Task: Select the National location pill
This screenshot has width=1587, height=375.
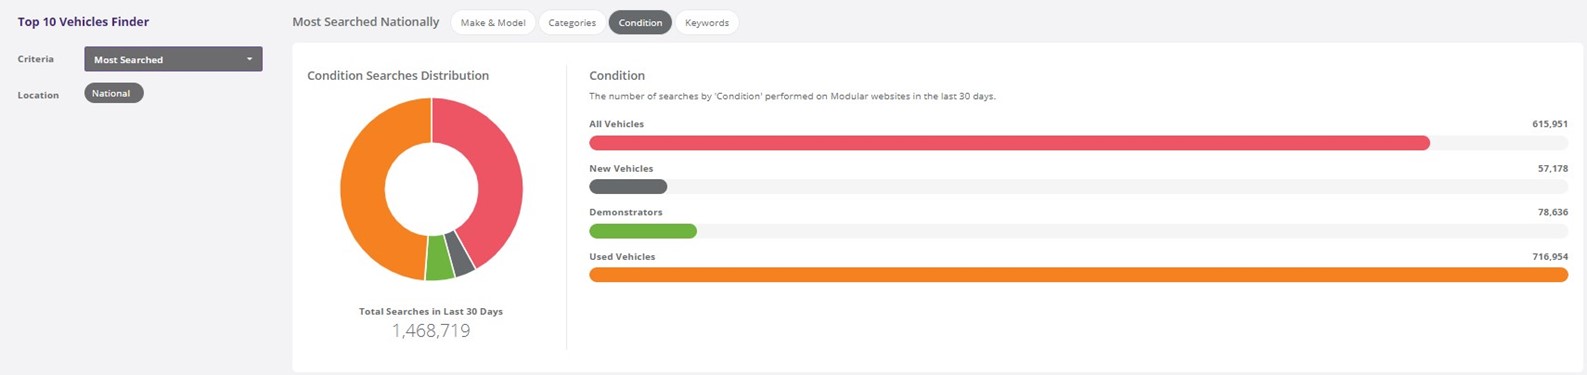Action: tap(114, 93)
